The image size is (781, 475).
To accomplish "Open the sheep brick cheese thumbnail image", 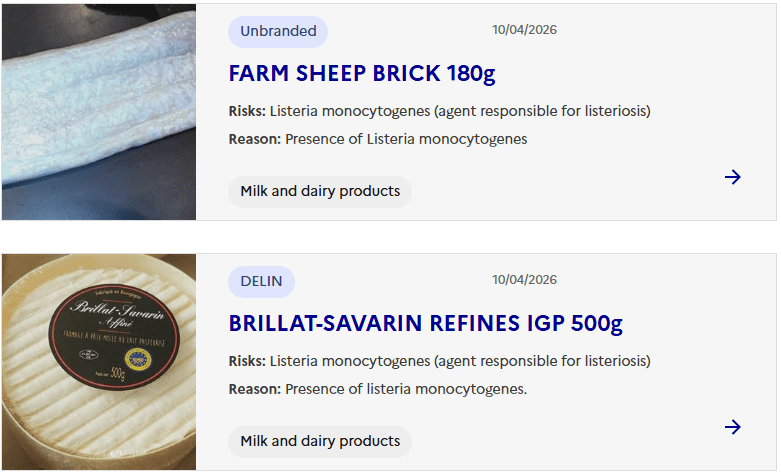I will [x=99, y=111].
